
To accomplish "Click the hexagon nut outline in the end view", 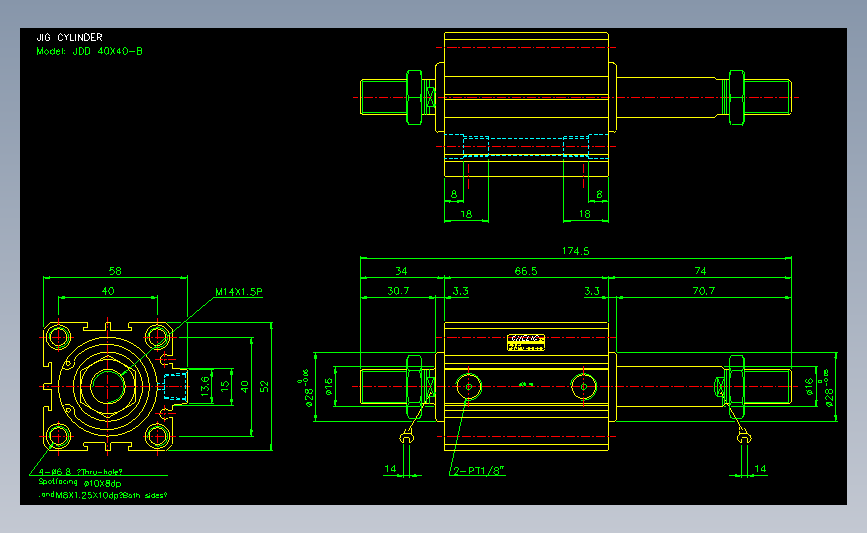I will (x=108, y=386).
